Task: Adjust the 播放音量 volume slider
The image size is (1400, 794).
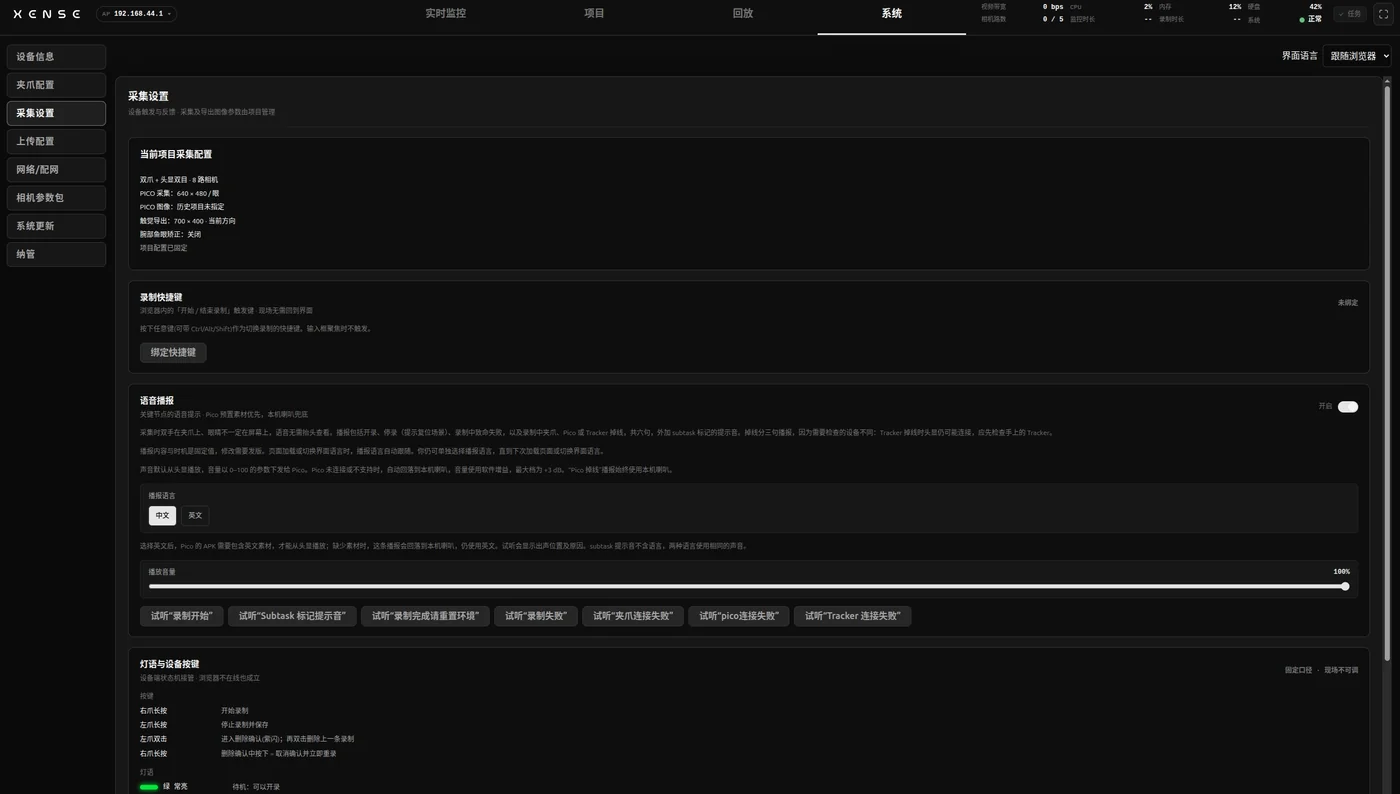Action: (749, 586)
